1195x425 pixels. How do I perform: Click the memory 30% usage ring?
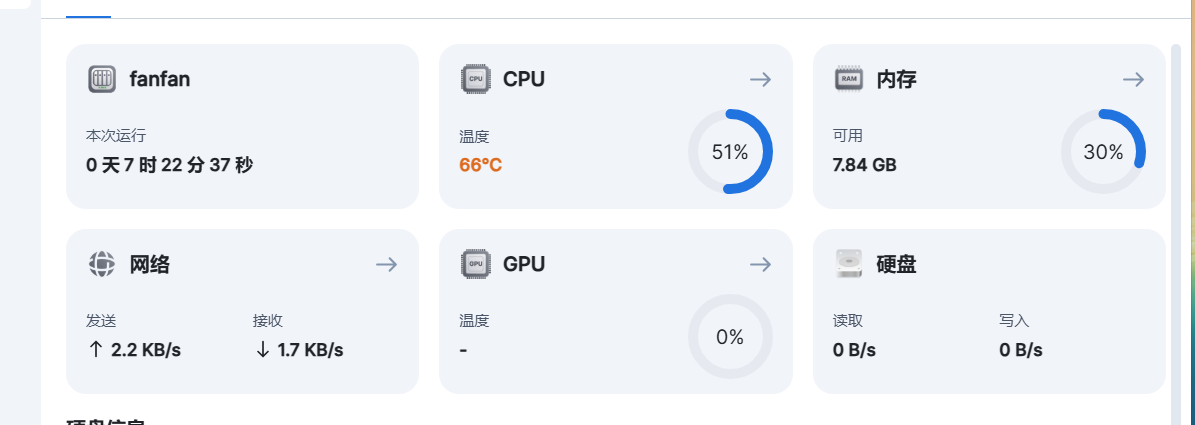(1104, 152)
